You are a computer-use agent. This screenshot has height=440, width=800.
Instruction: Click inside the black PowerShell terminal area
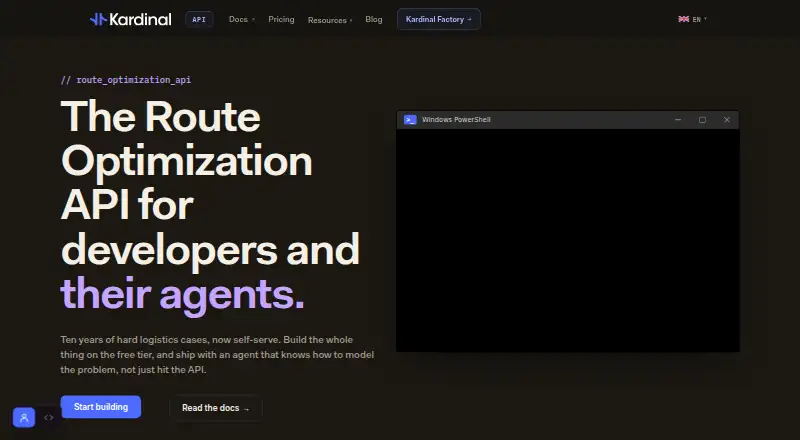click(x=568, y=240)
